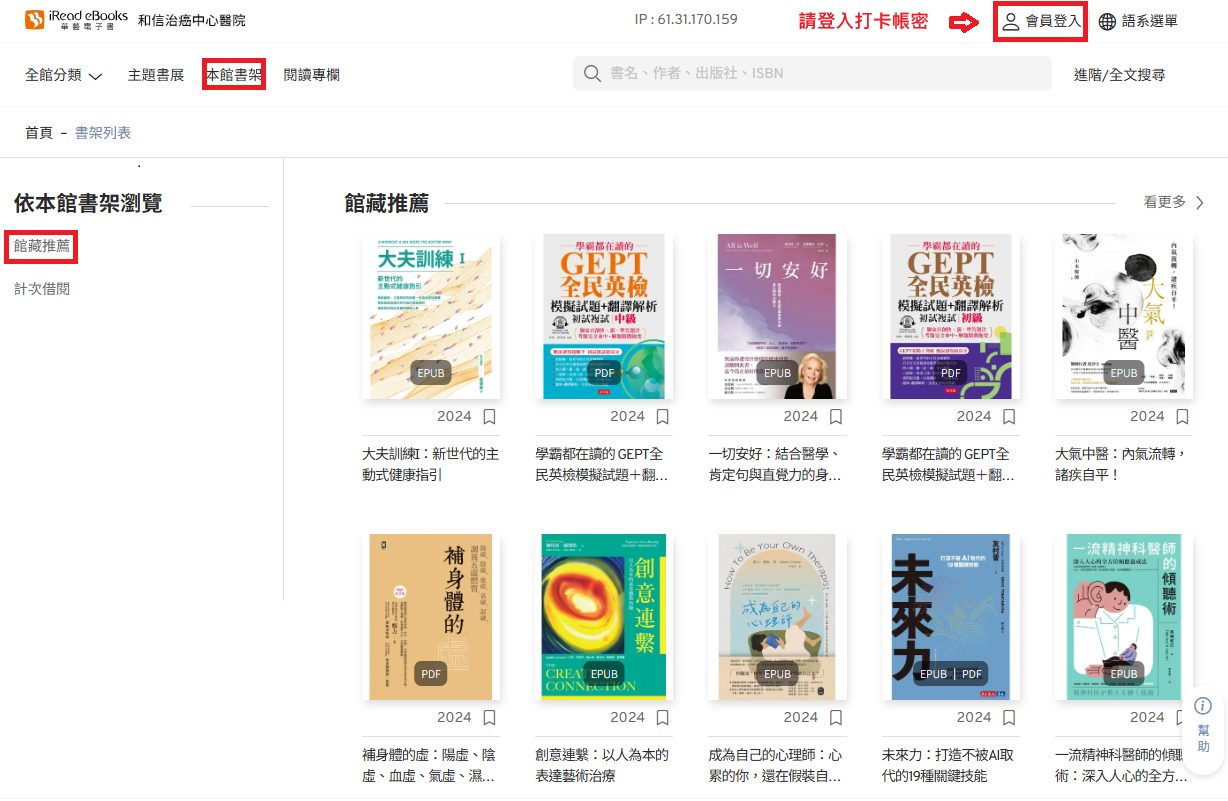1228x801 pixels.
Task: Bookmark the 補身體的虛 book
Action: [x=489, y=717]
